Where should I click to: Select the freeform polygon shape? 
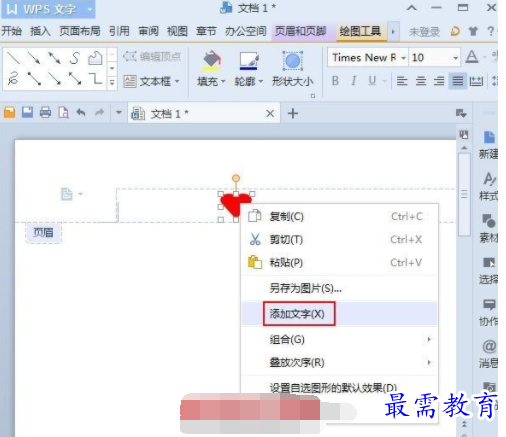(95, 58)
